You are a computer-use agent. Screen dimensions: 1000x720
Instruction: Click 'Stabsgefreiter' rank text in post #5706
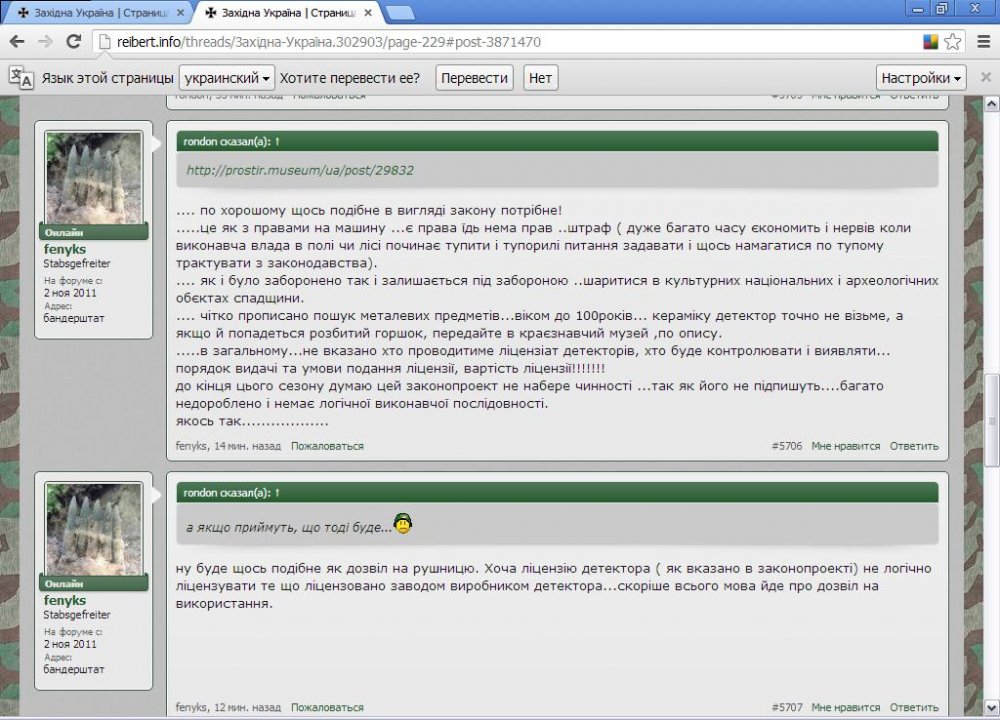tap(77, 263)
